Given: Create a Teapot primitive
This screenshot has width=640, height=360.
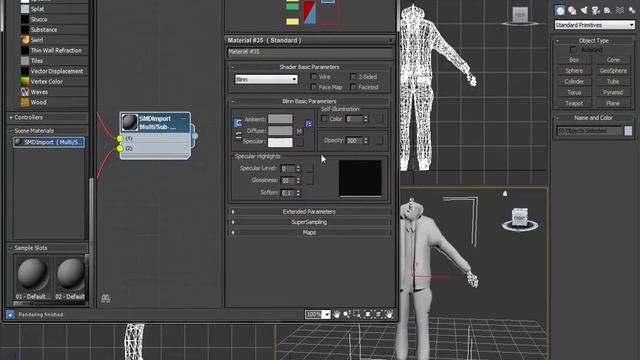Looking at the screenshot, I should [574, 103].
